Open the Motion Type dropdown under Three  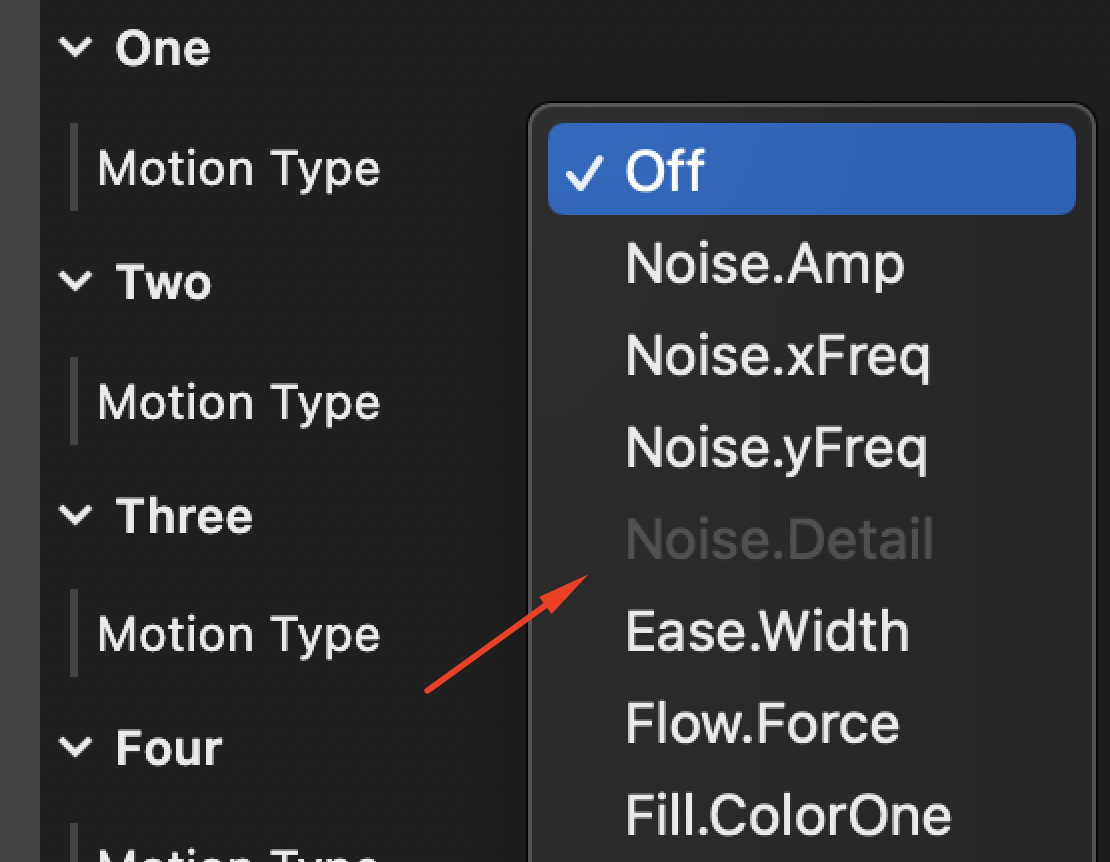tap(239, 633)
